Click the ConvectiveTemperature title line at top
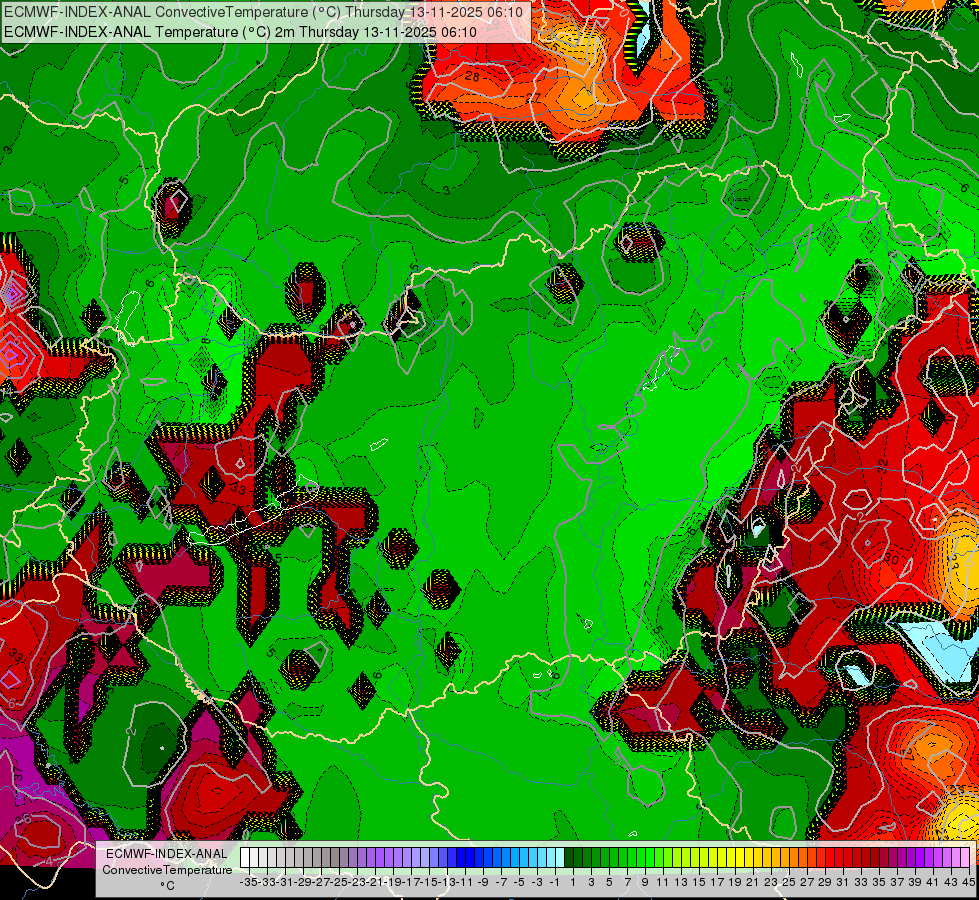 pos(263,12)
